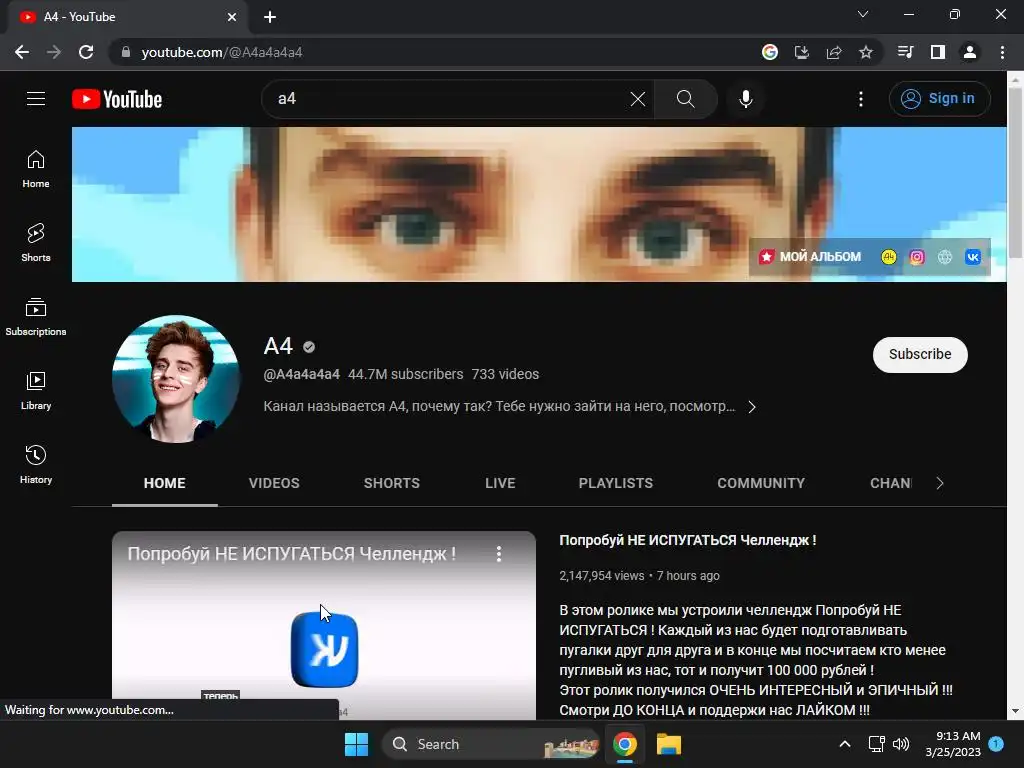Start voice search with microphone
Image resolution: width=1024 pixels, height=768 pixels.
point(746,99)
